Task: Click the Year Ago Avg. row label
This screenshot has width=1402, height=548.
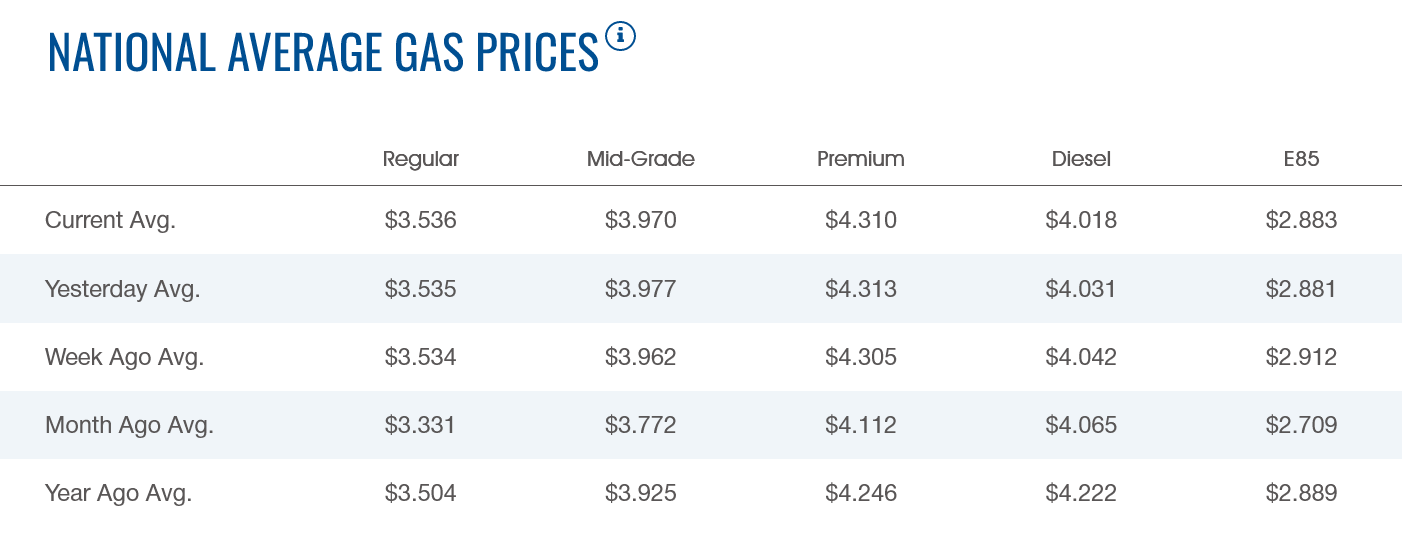Action: (x=119, y=493)
